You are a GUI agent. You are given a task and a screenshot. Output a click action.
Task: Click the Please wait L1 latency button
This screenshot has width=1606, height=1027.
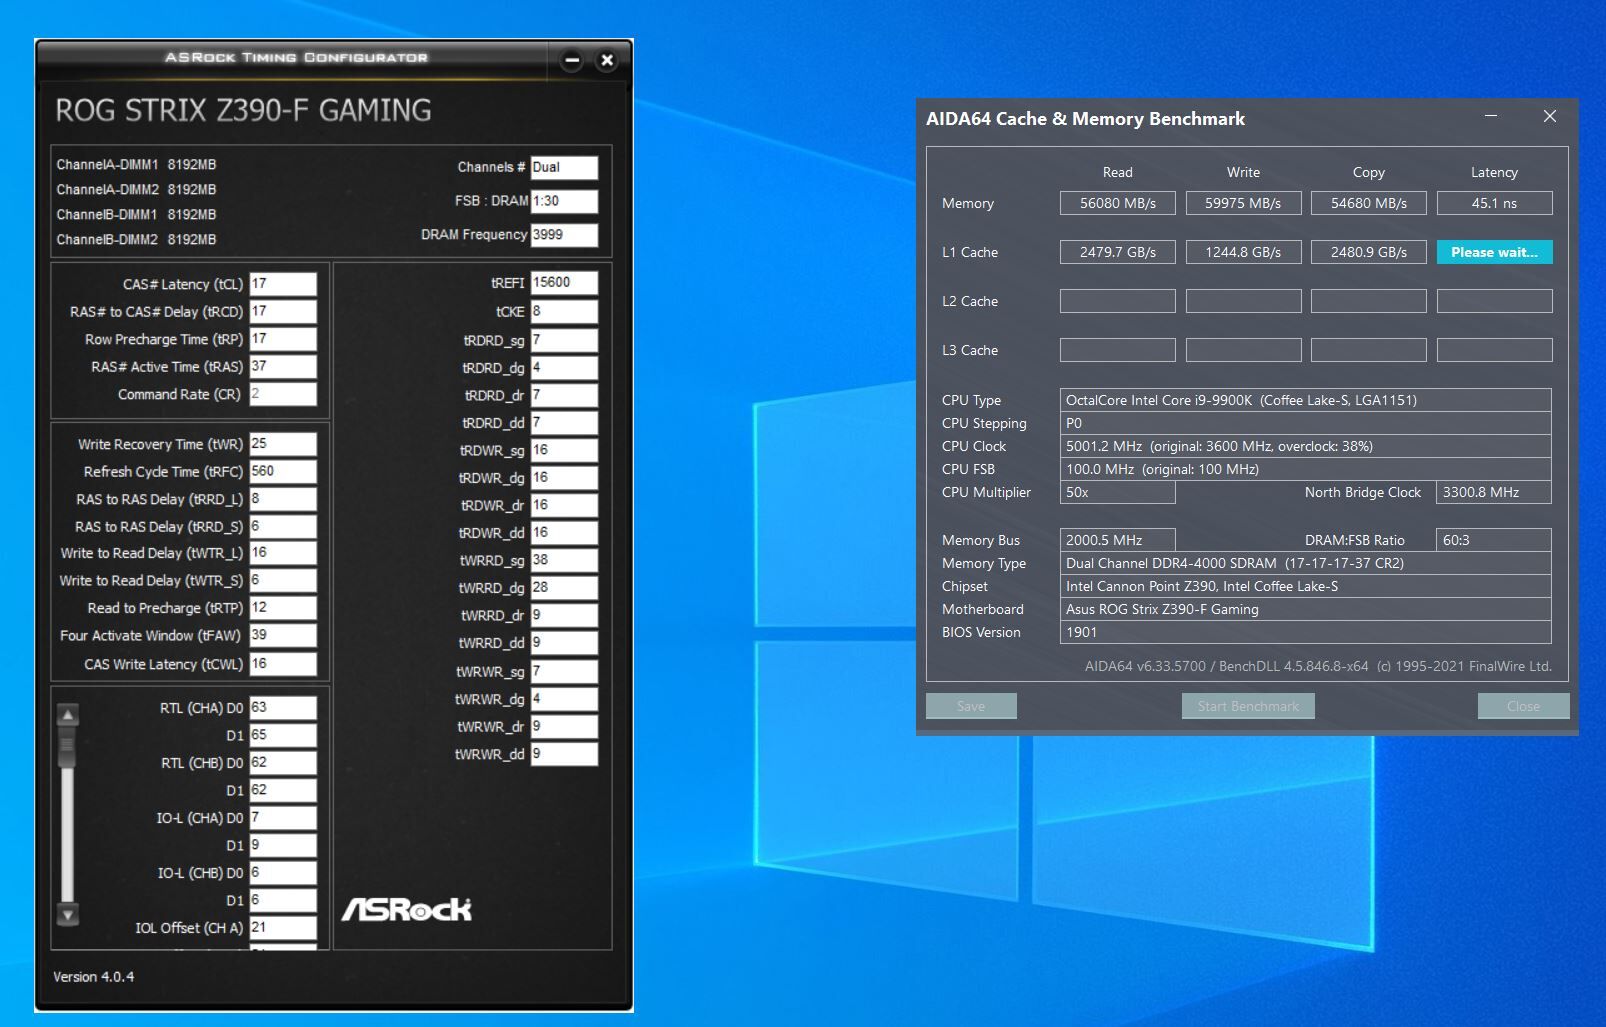point(1494,252)
